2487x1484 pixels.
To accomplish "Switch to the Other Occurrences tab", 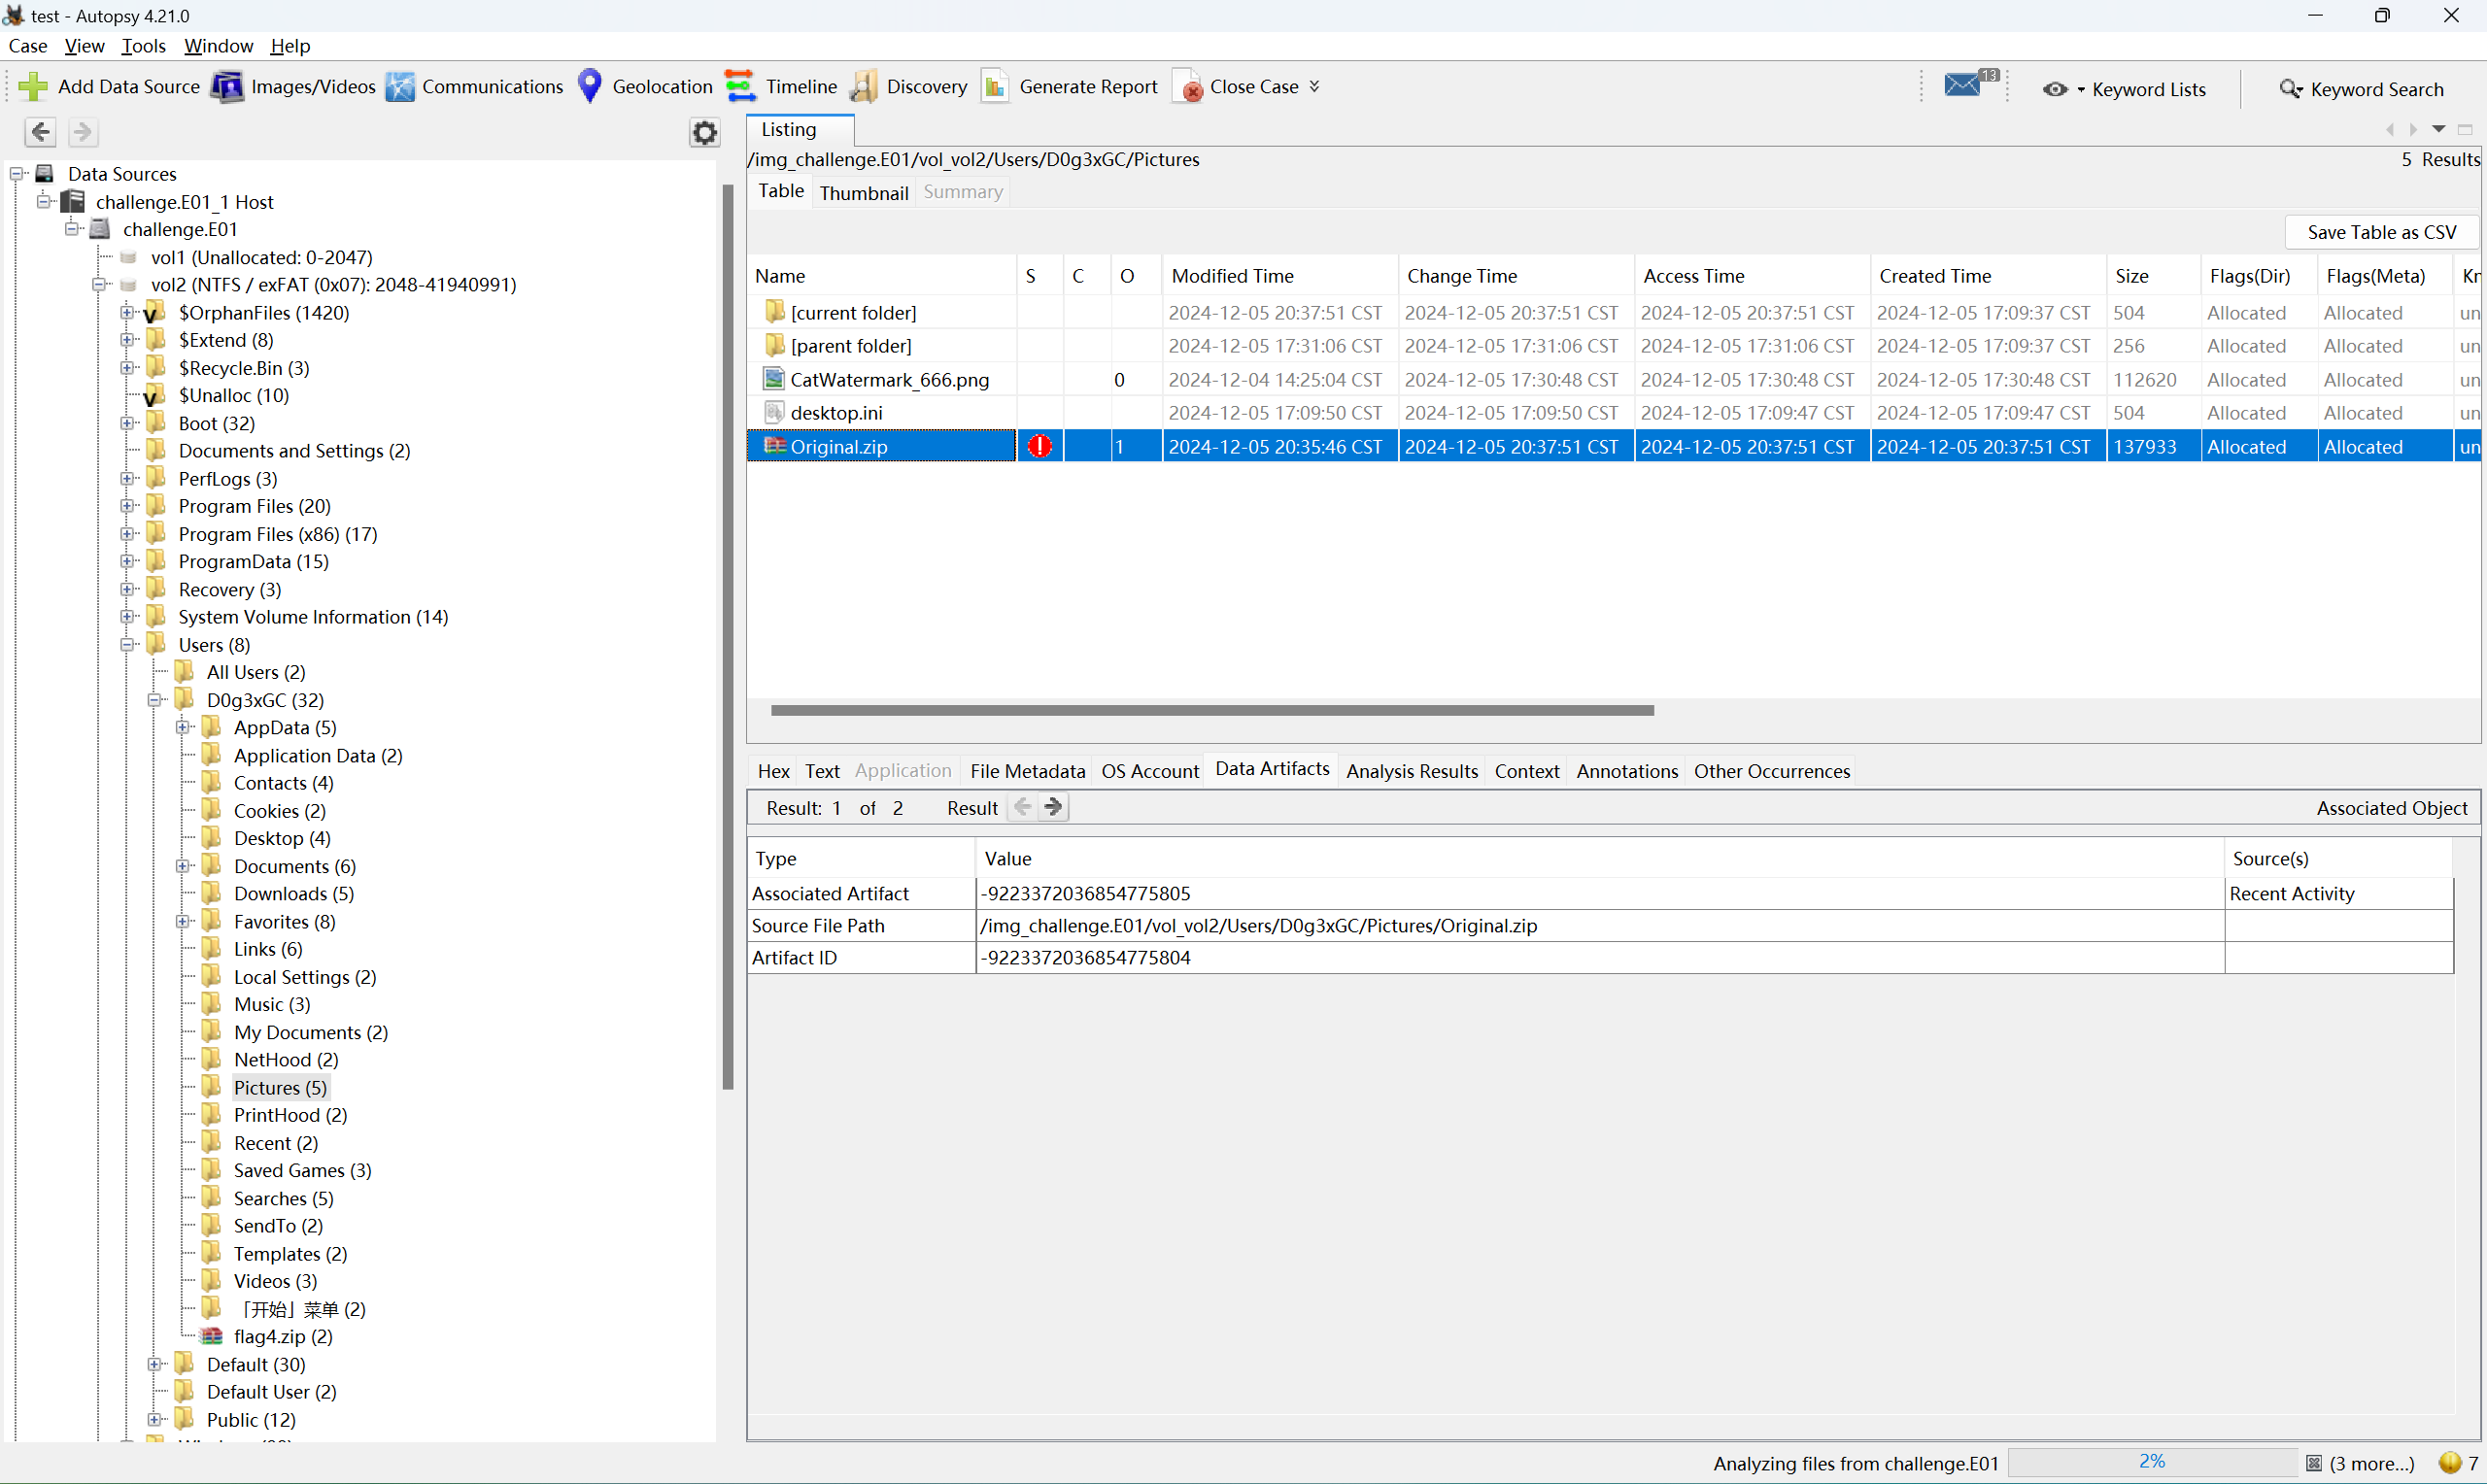I will click(x=1772, y=771).
